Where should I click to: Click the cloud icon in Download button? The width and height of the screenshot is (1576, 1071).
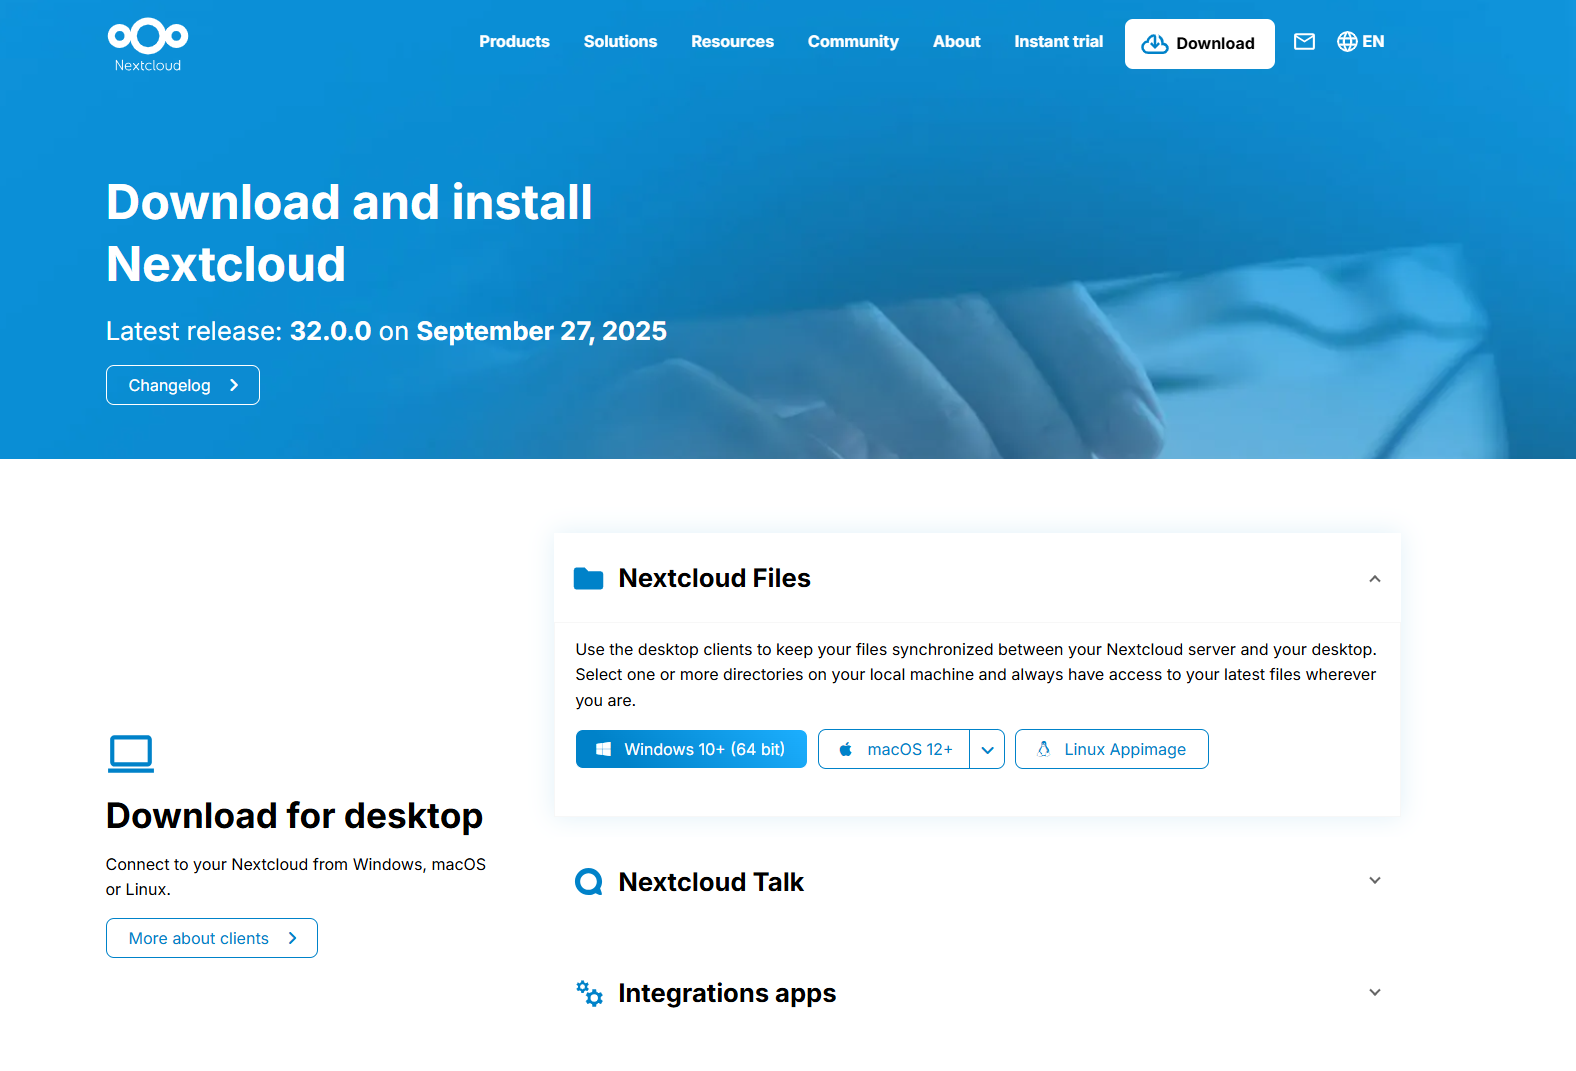coord(1155,44)
